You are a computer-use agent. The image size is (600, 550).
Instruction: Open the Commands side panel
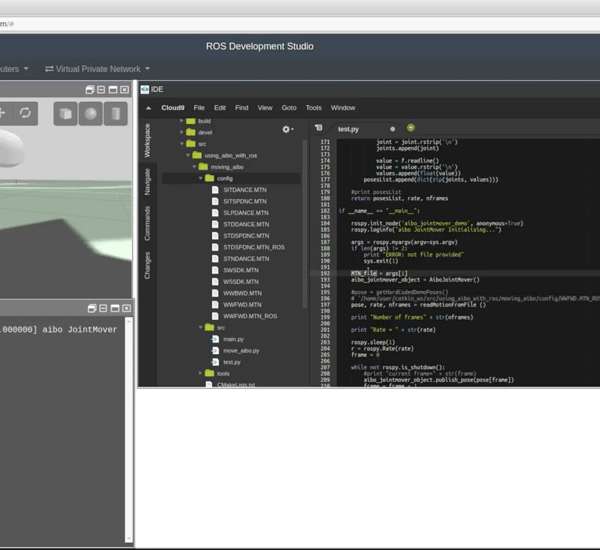pyautogui.click(x=147, y=224)
